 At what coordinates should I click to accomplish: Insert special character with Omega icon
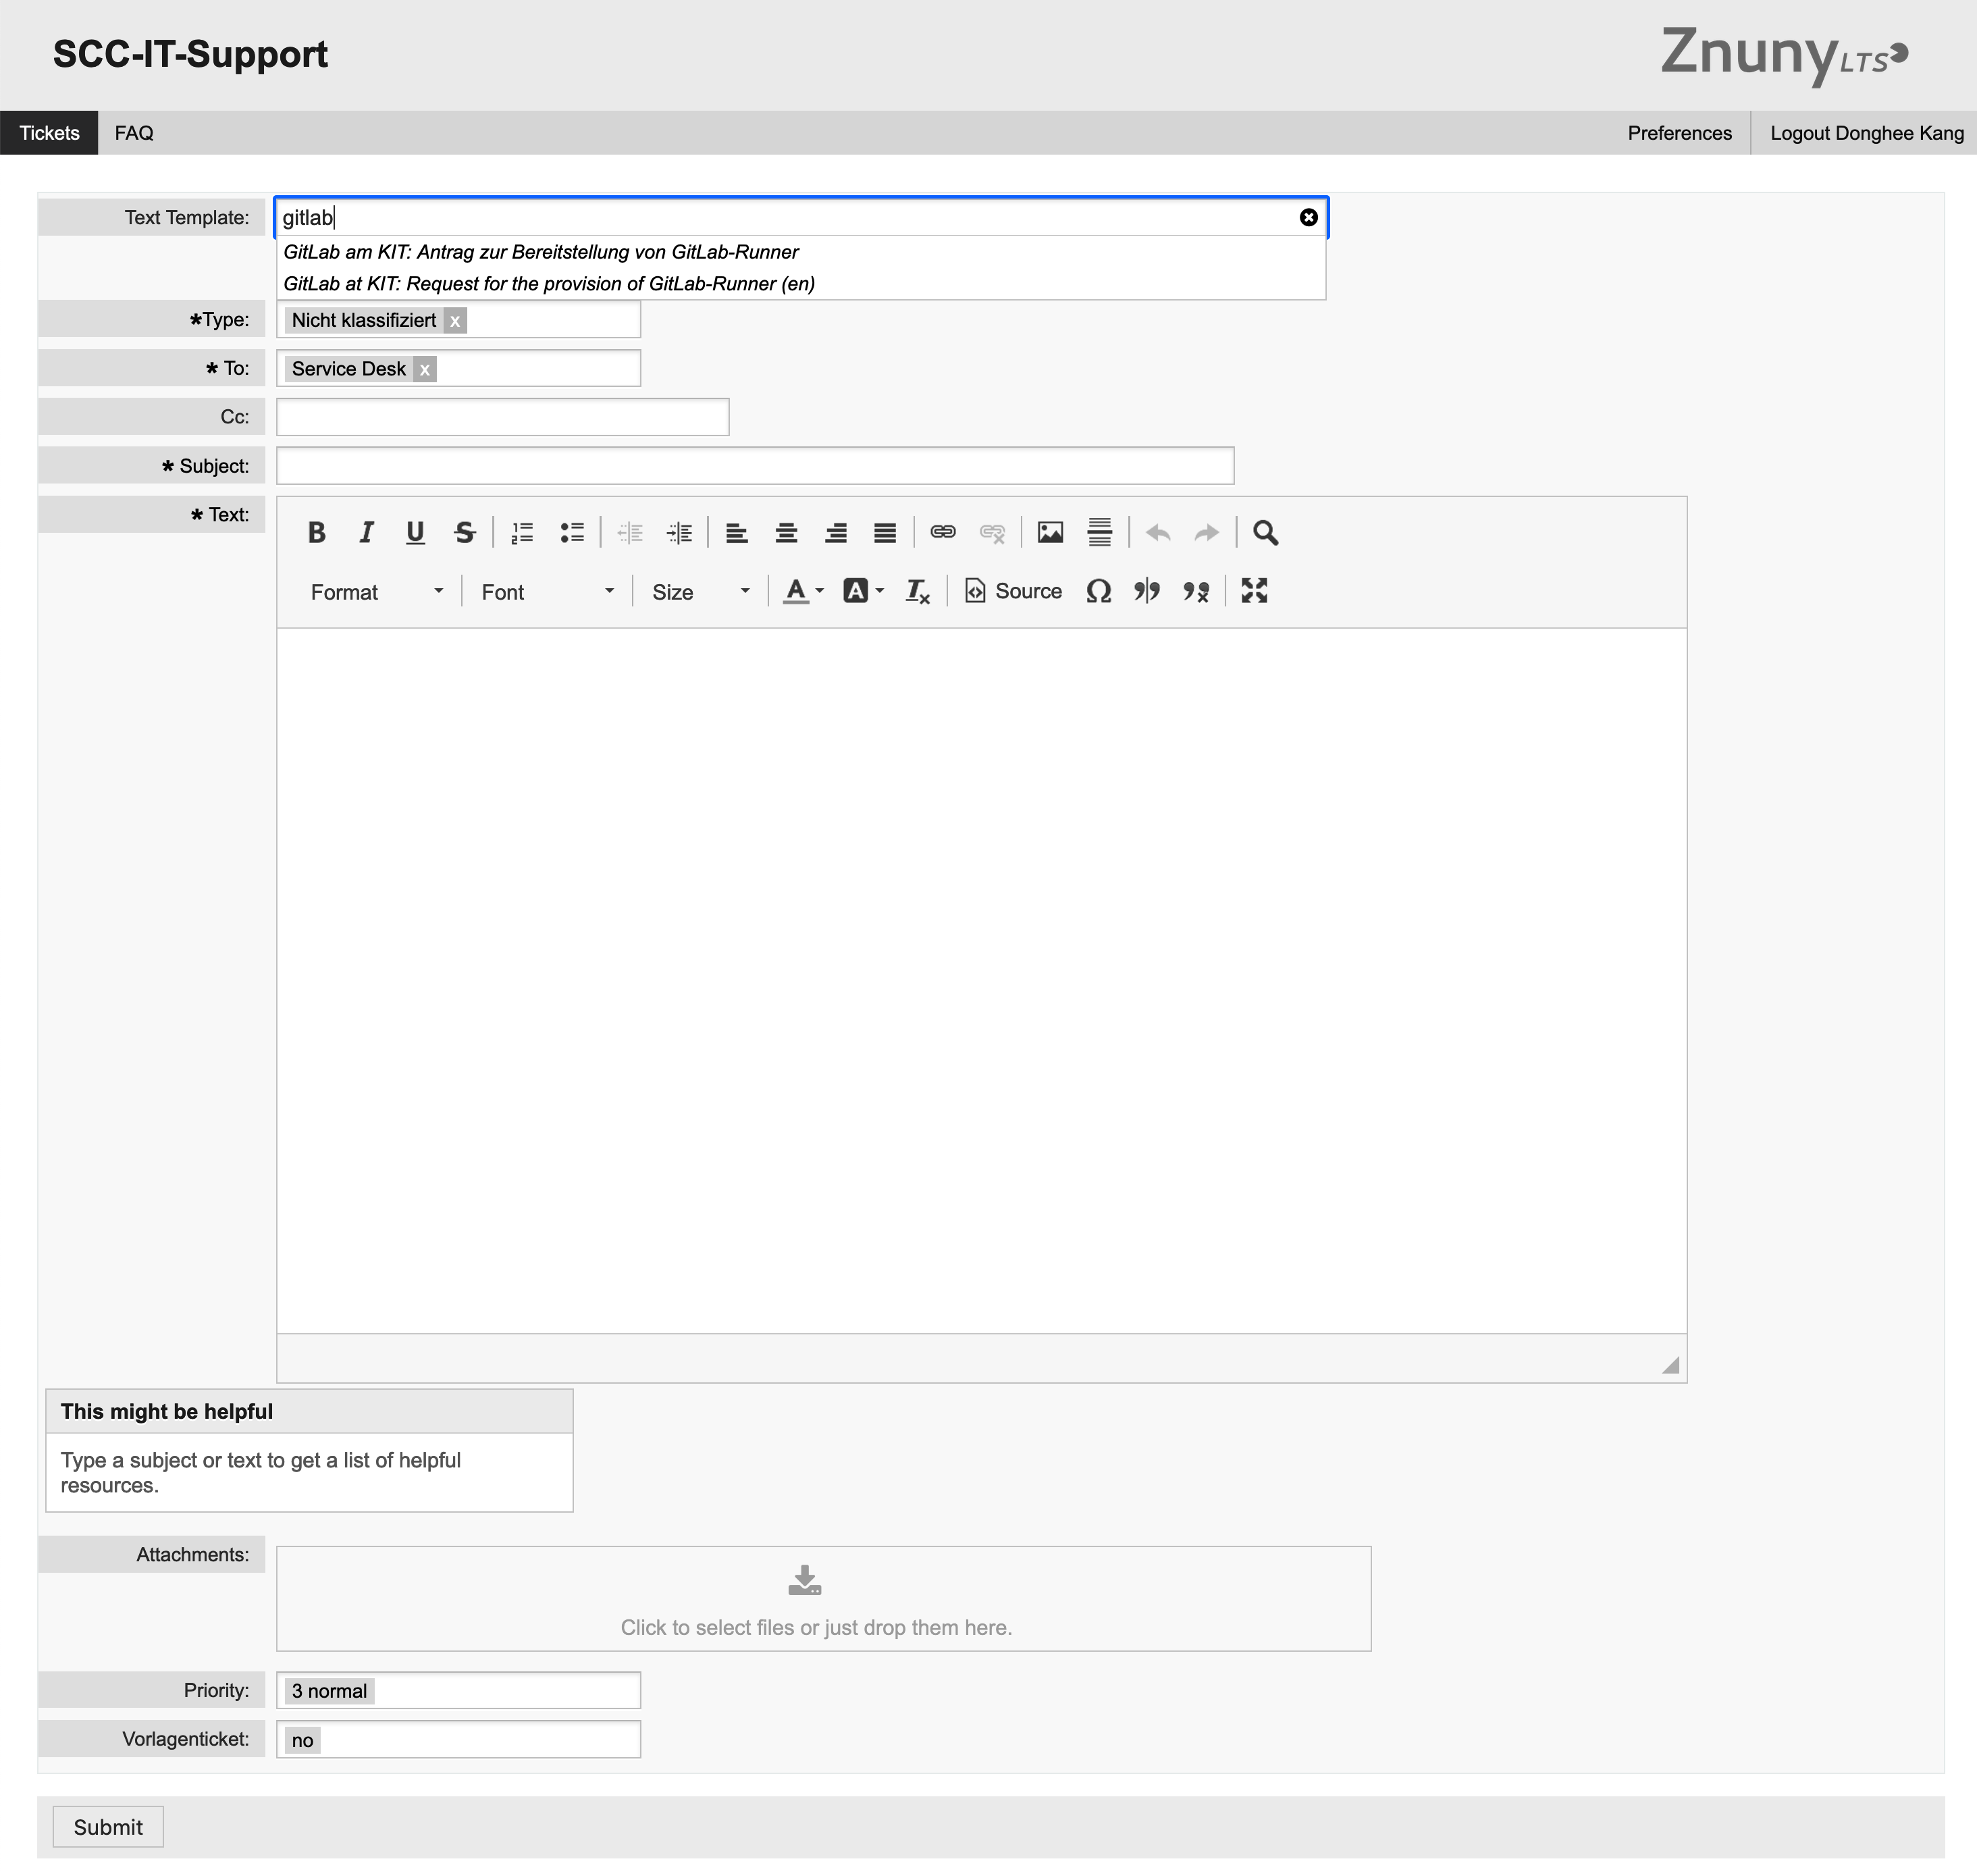pyautogui.click(x=1098, y=591)
